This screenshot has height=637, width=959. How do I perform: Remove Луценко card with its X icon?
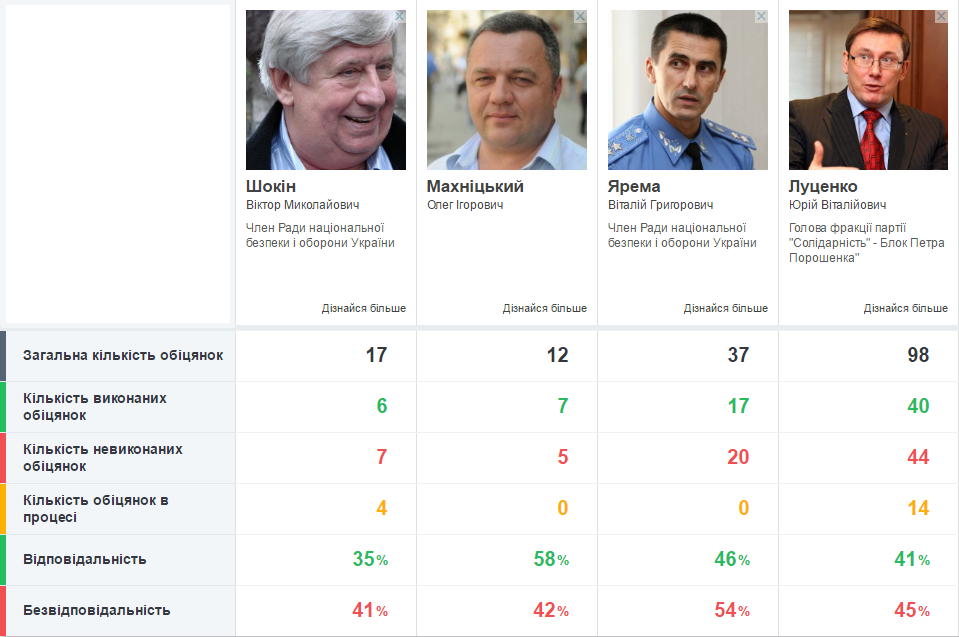click(x=941, y=17)
